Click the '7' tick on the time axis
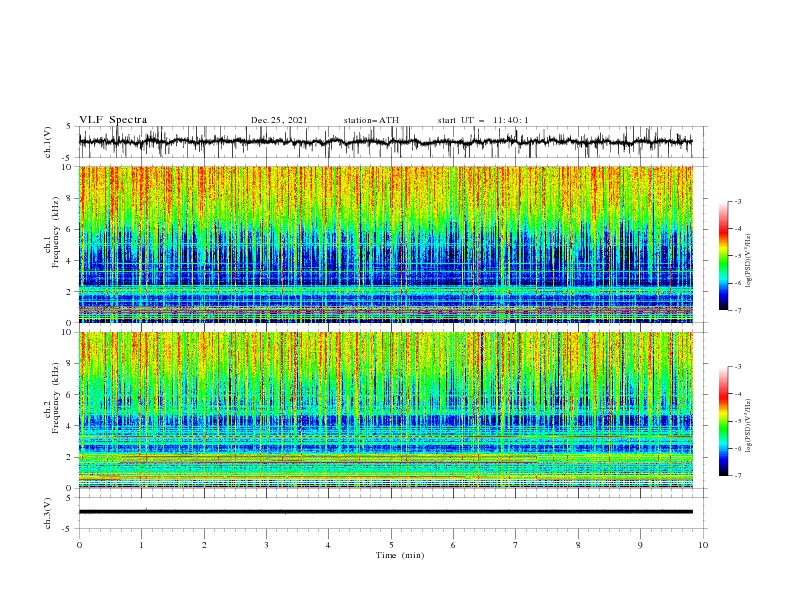 (516, 545)
